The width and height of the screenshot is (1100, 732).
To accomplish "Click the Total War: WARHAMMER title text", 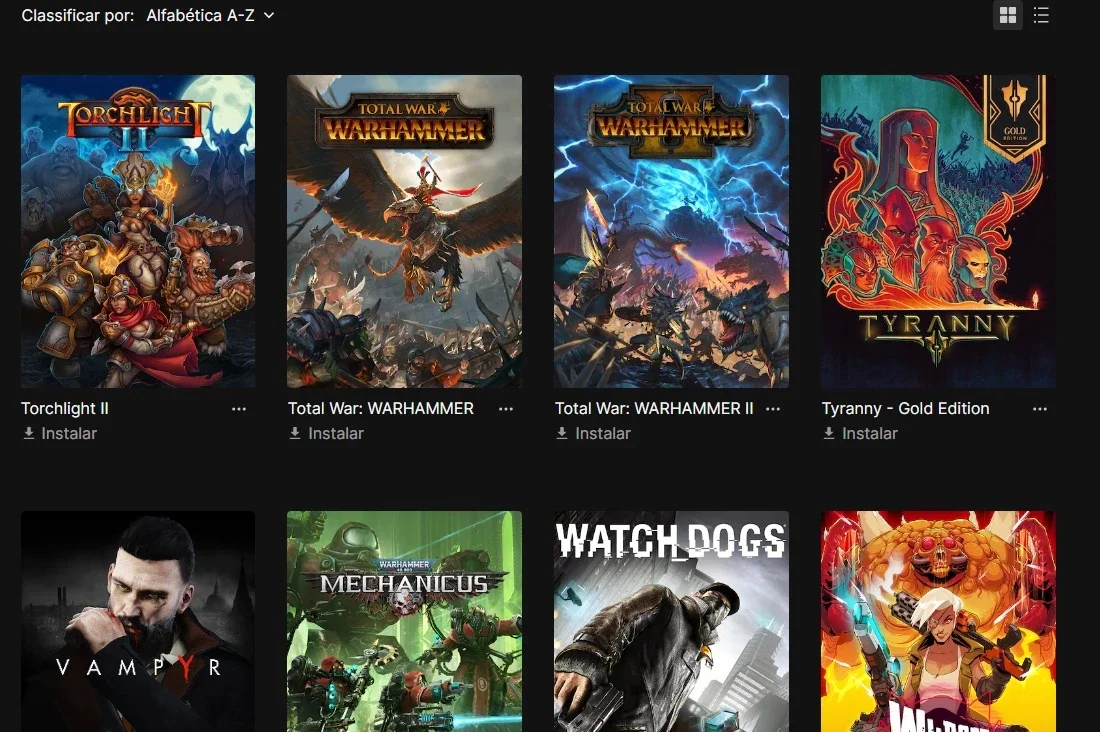I will [x=381, y=408].
